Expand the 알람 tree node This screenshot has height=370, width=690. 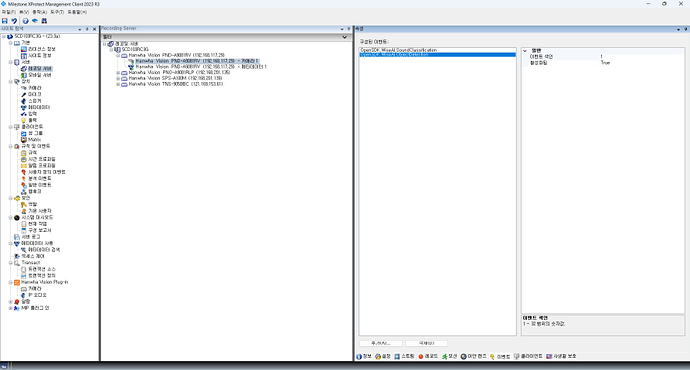coord(11,302)
